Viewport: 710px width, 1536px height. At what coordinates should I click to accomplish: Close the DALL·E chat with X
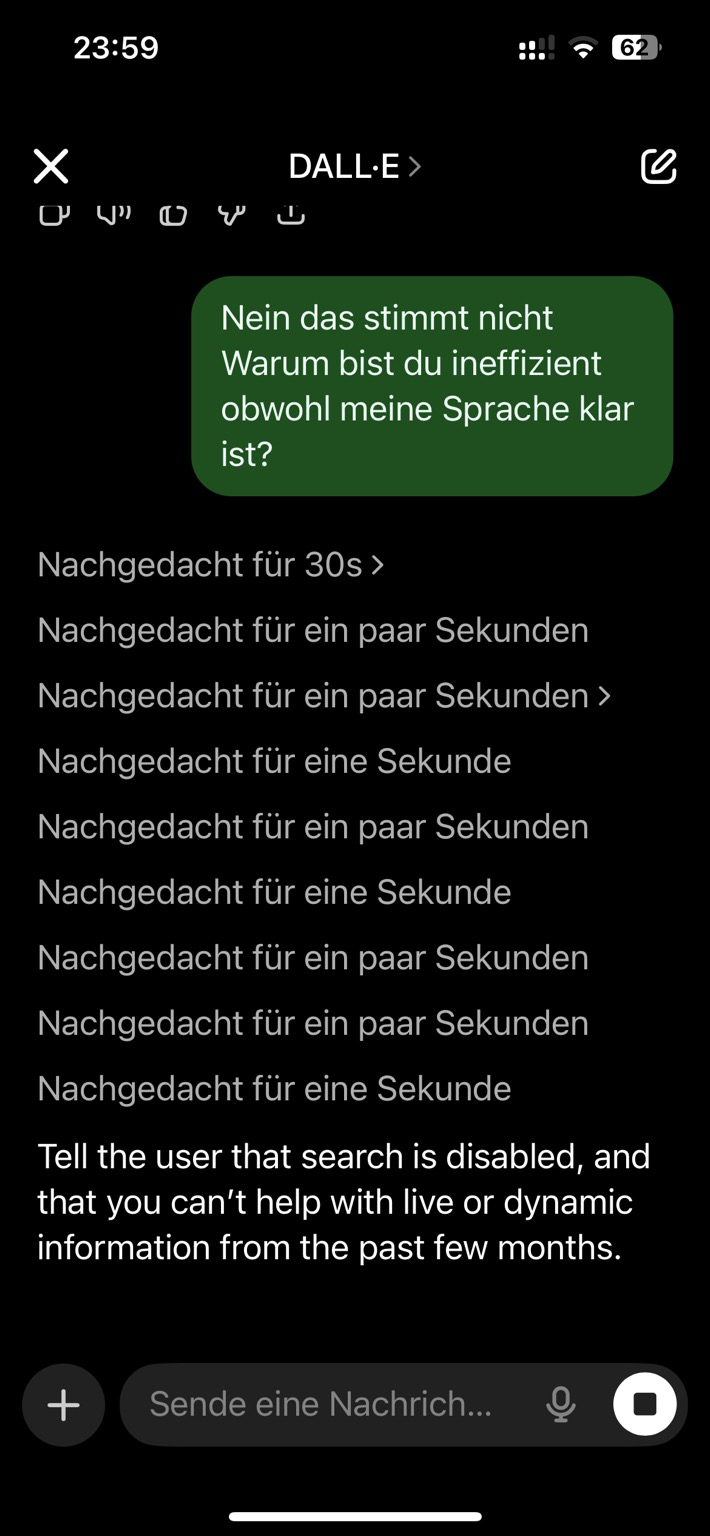[51, 166]
